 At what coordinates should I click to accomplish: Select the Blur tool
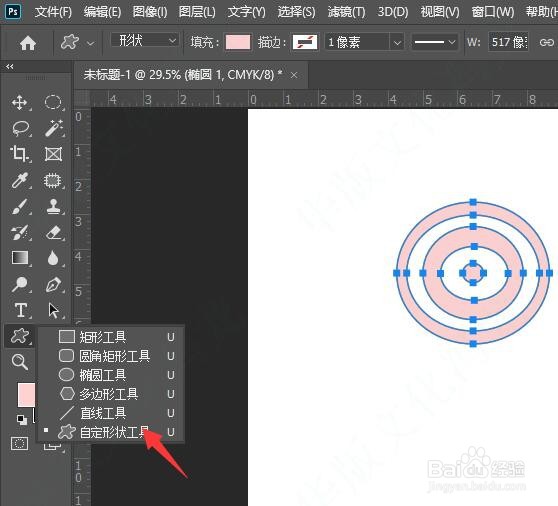click(53, 258)
